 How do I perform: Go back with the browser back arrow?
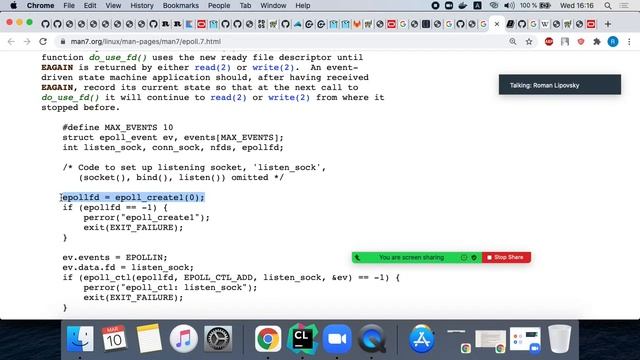tap(11, 42)
